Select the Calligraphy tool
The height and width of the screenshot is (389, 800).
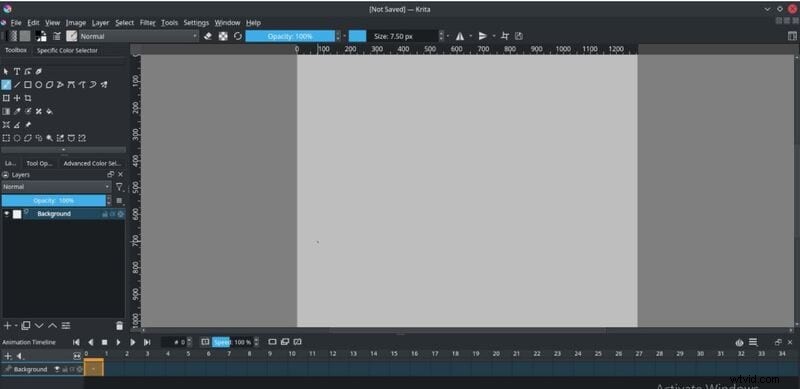tap(38, 71)
